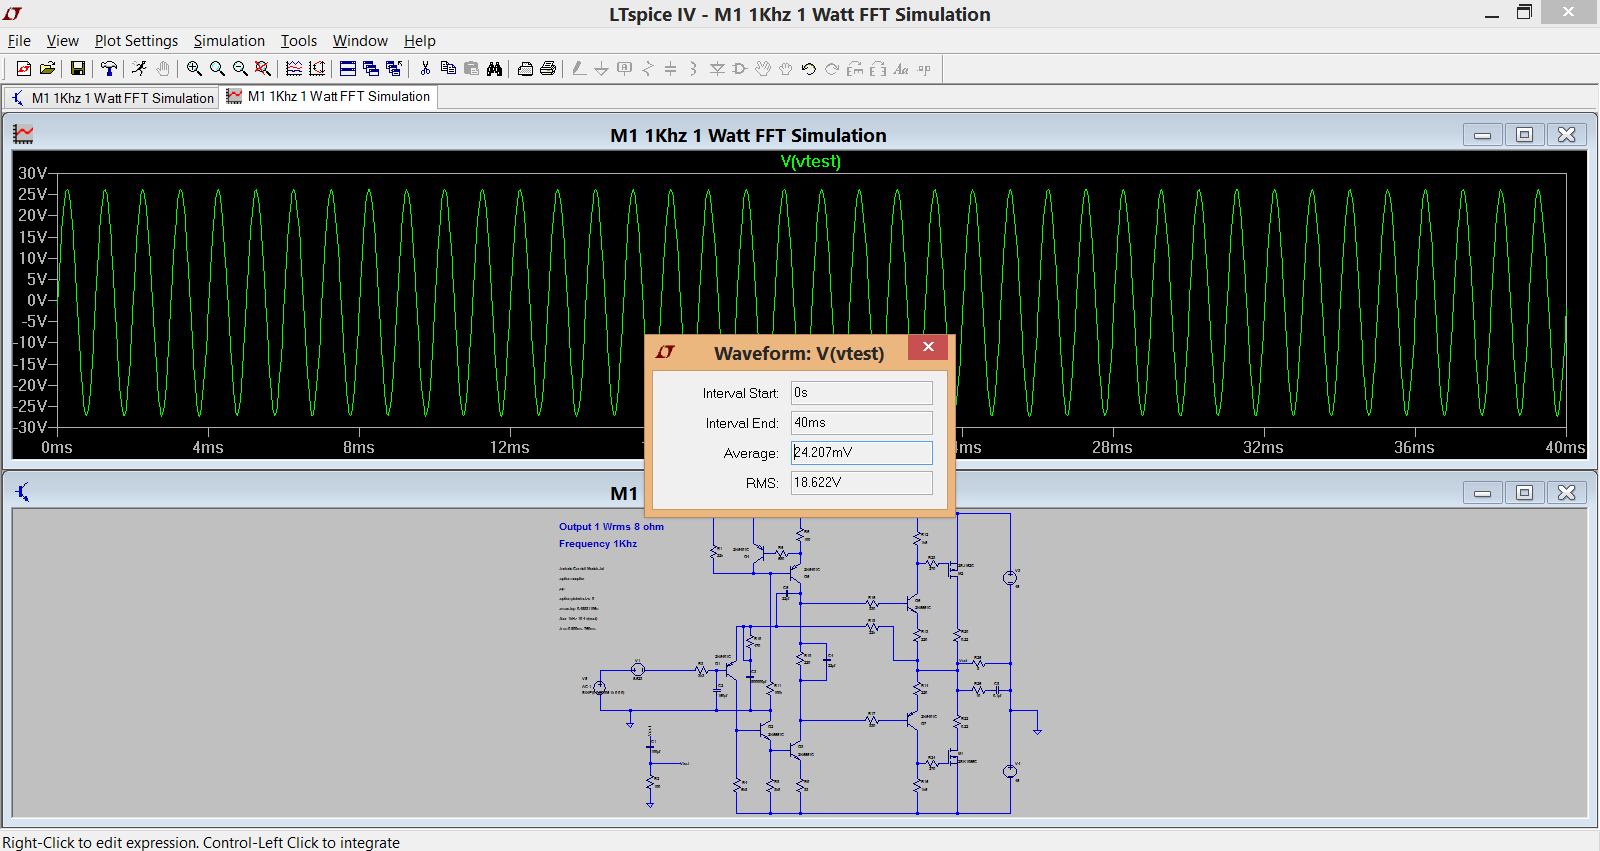Select the draw wire pencil tool
The image size is (1600, 851).
(x=579, y=69)
